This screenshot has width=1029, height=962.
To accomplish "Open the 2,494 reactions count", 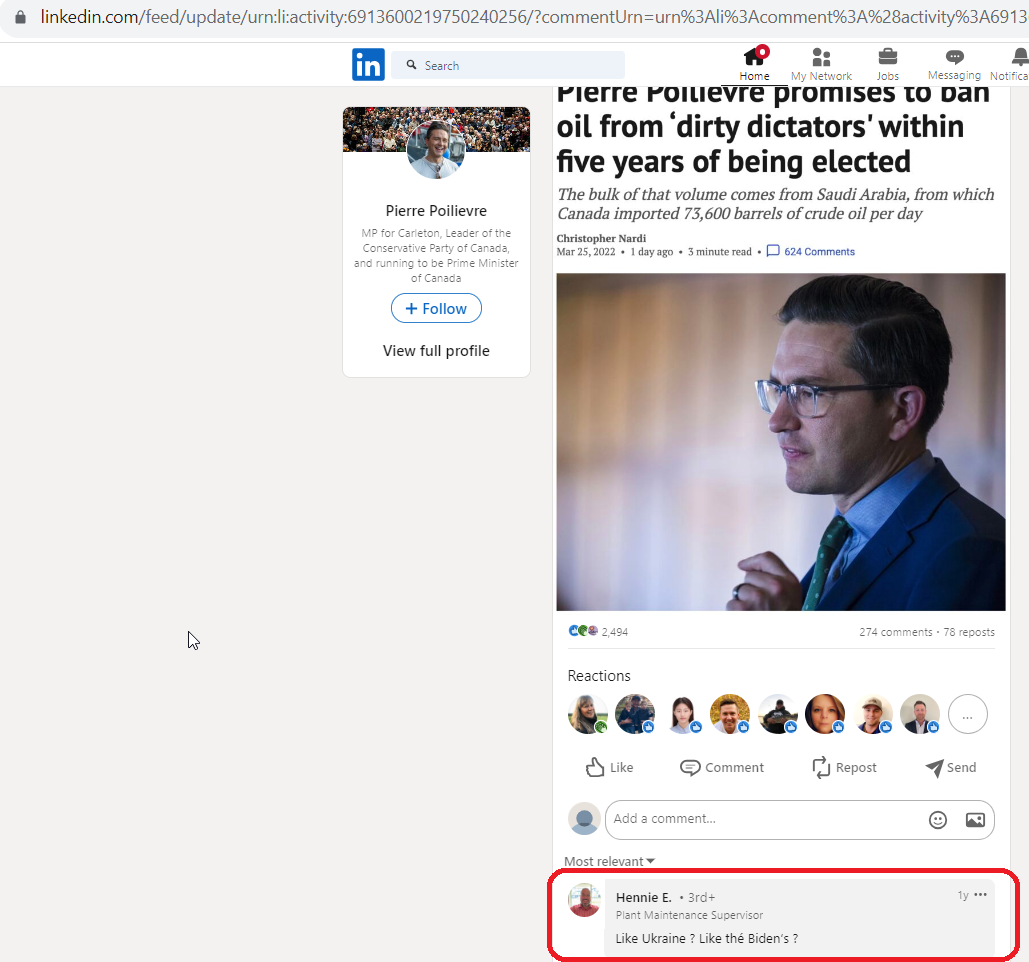I will coord(615,632).
